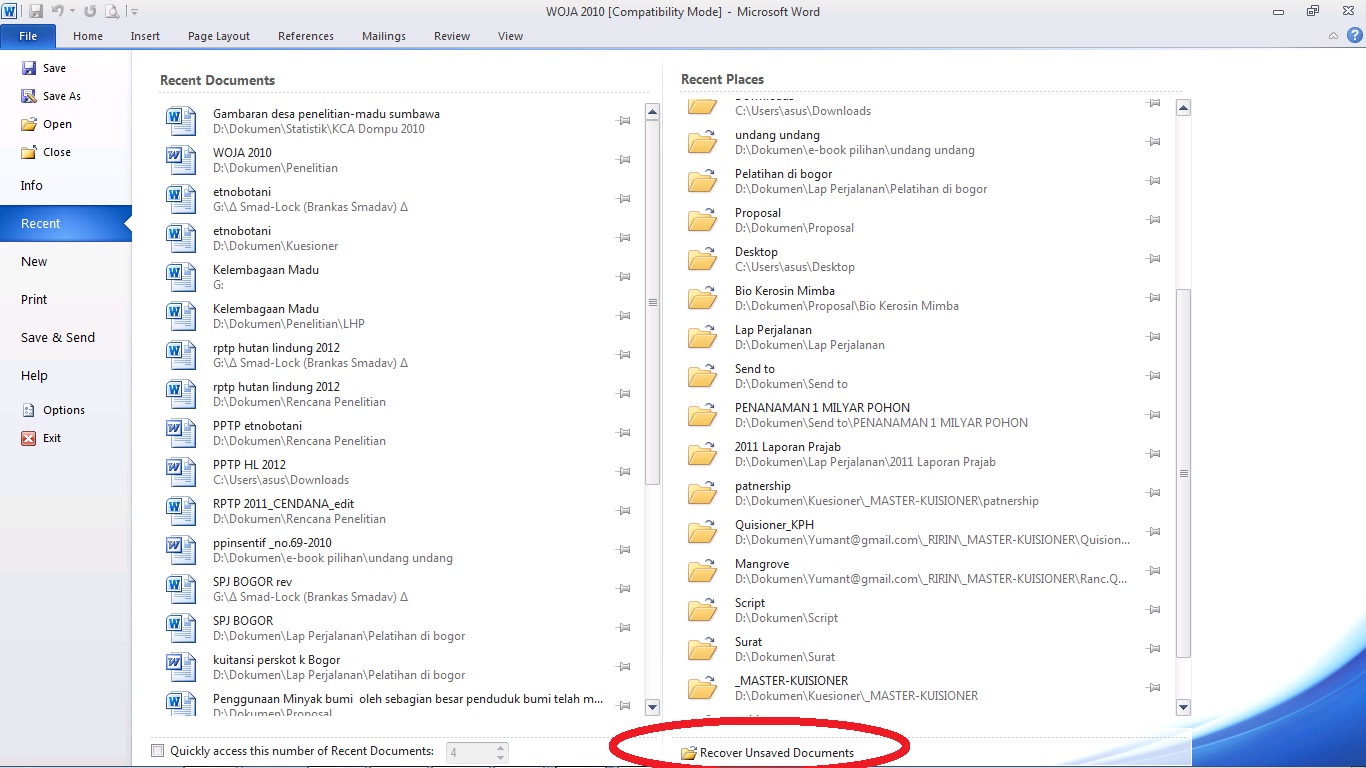The image size is (1366, 768).
Task: Pin the Proposal folder in Recent Places
Action: (1153, 219)
